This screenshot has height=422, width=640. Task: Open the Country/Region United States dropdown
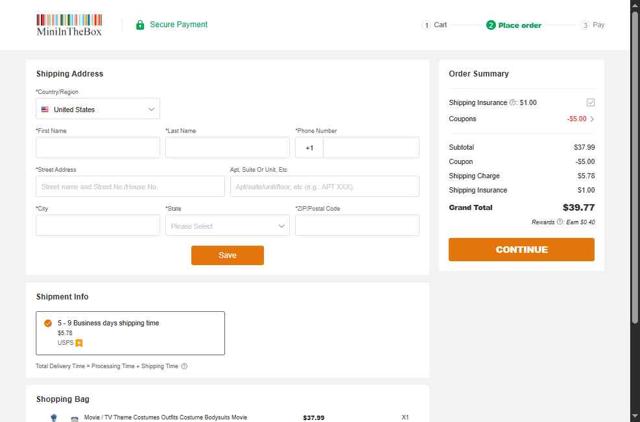pyautogui.click(x=98, y=109)
